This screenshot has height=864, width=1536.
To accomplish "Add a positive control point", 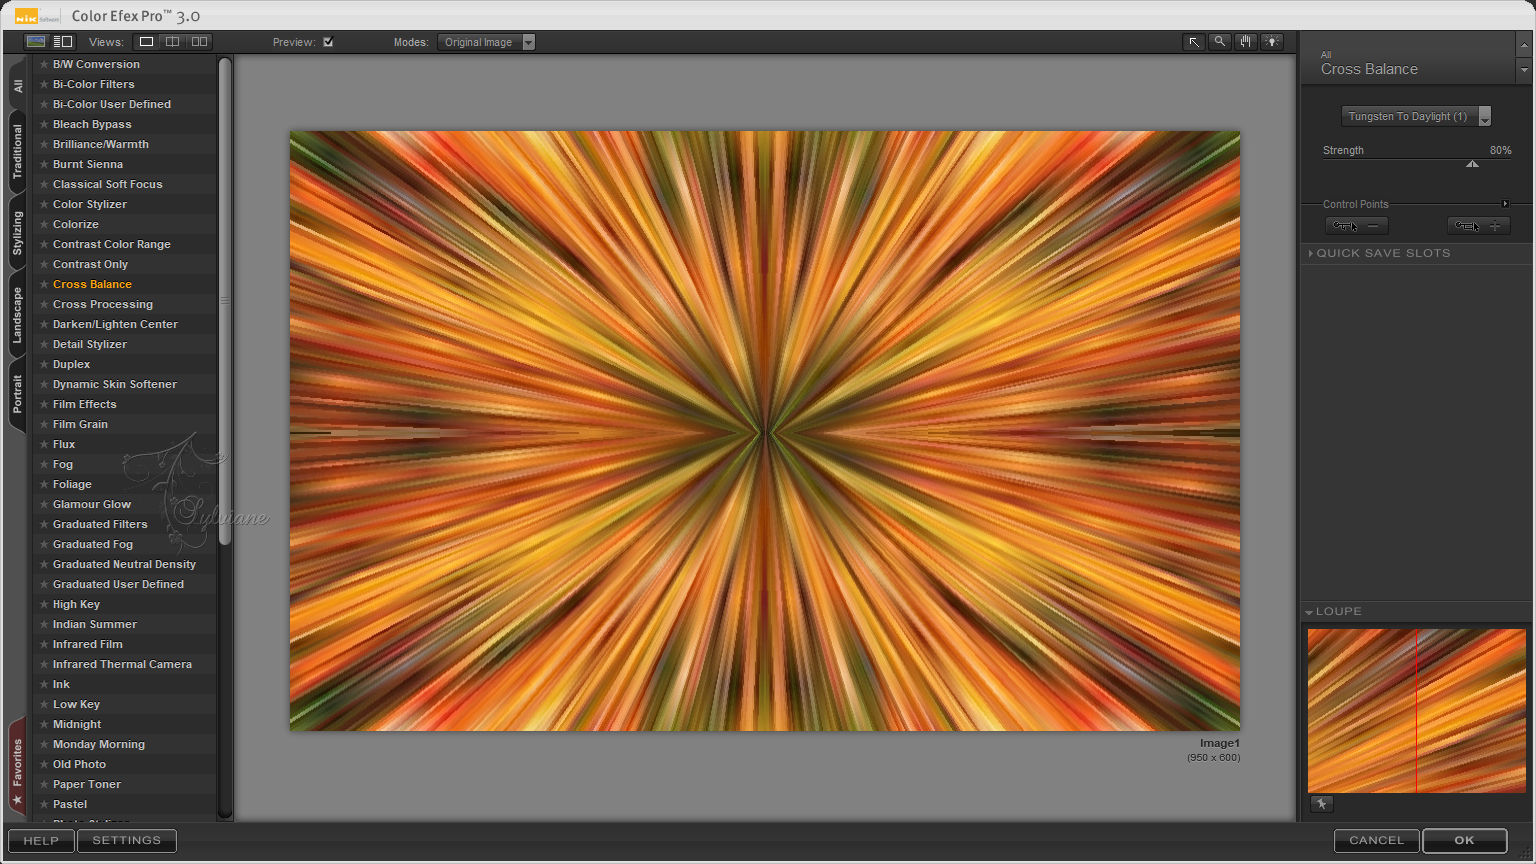I will coord(1479,226).
